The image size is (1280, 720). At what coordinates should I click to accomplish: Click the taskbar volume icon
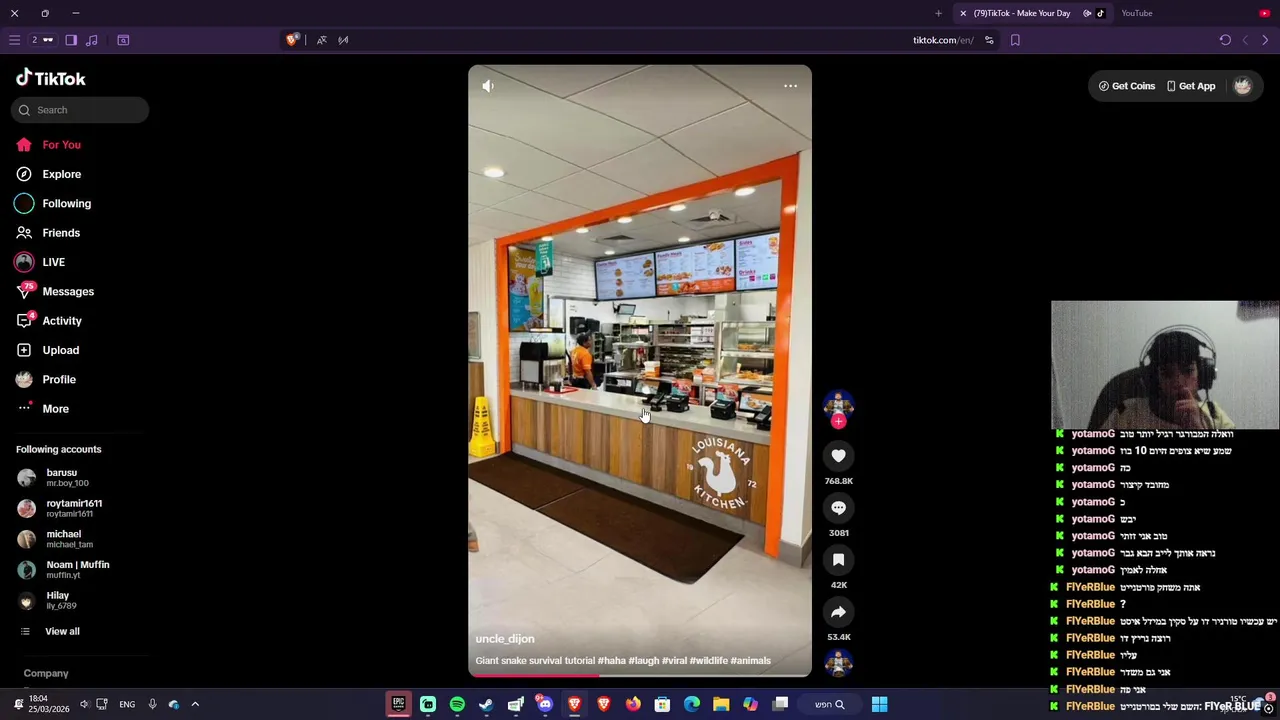[x=84, y=704]
